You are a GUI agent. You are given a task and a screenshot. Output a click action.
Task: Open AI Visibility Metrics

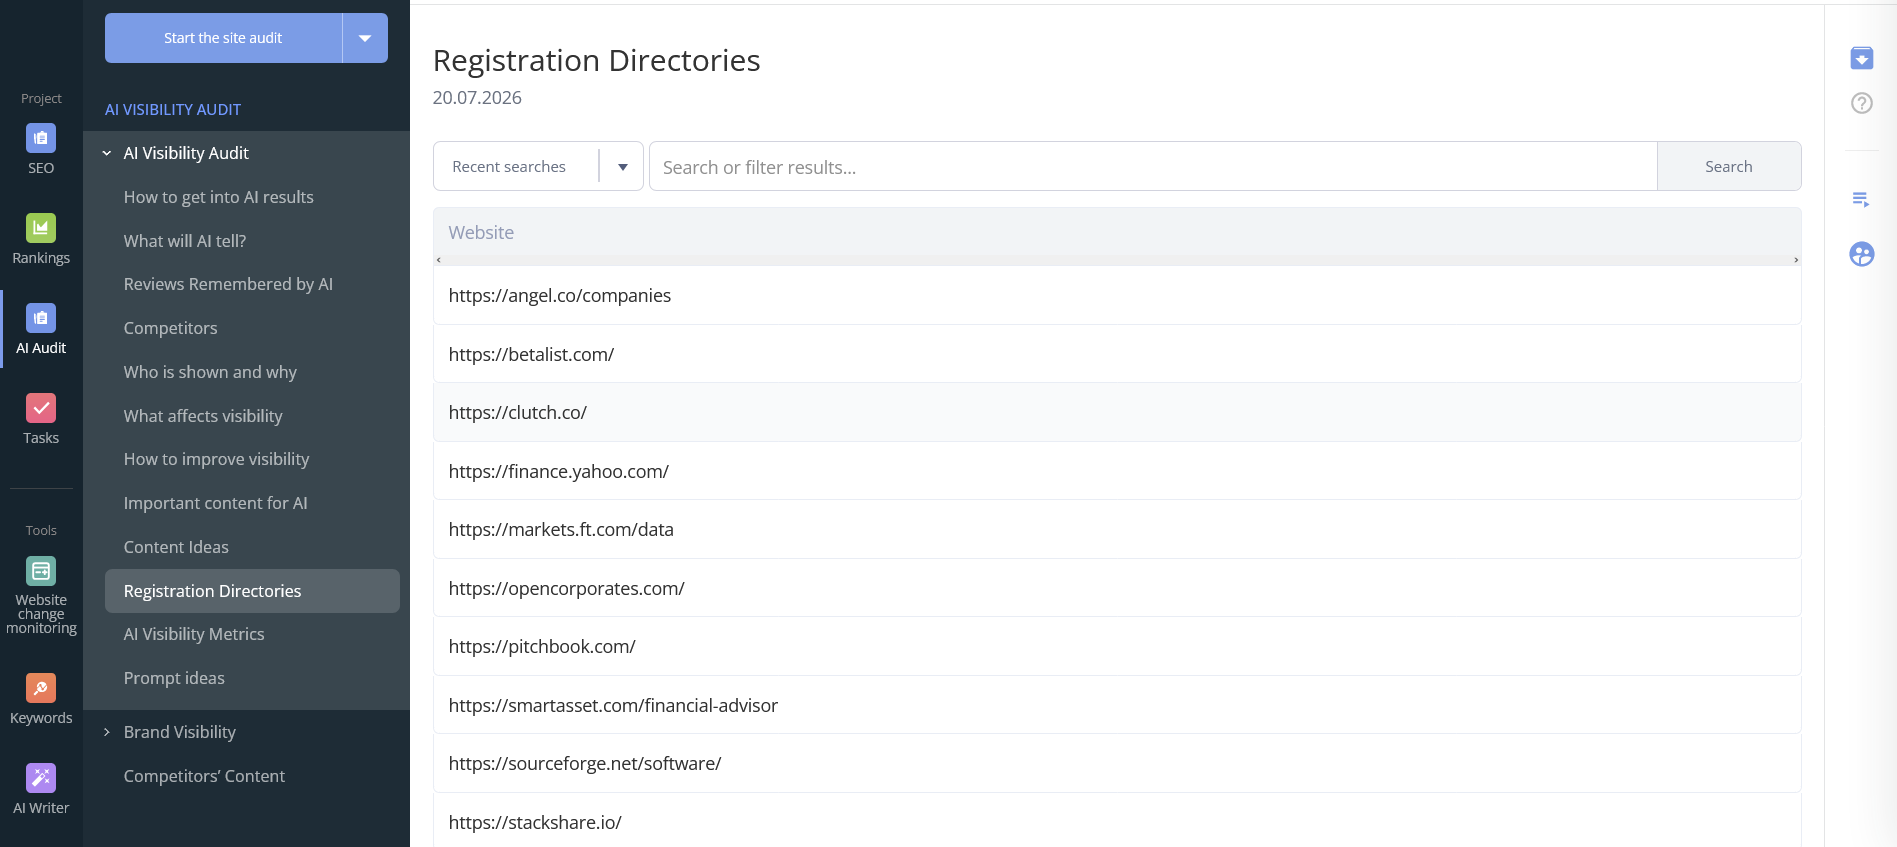coord(194,634)
